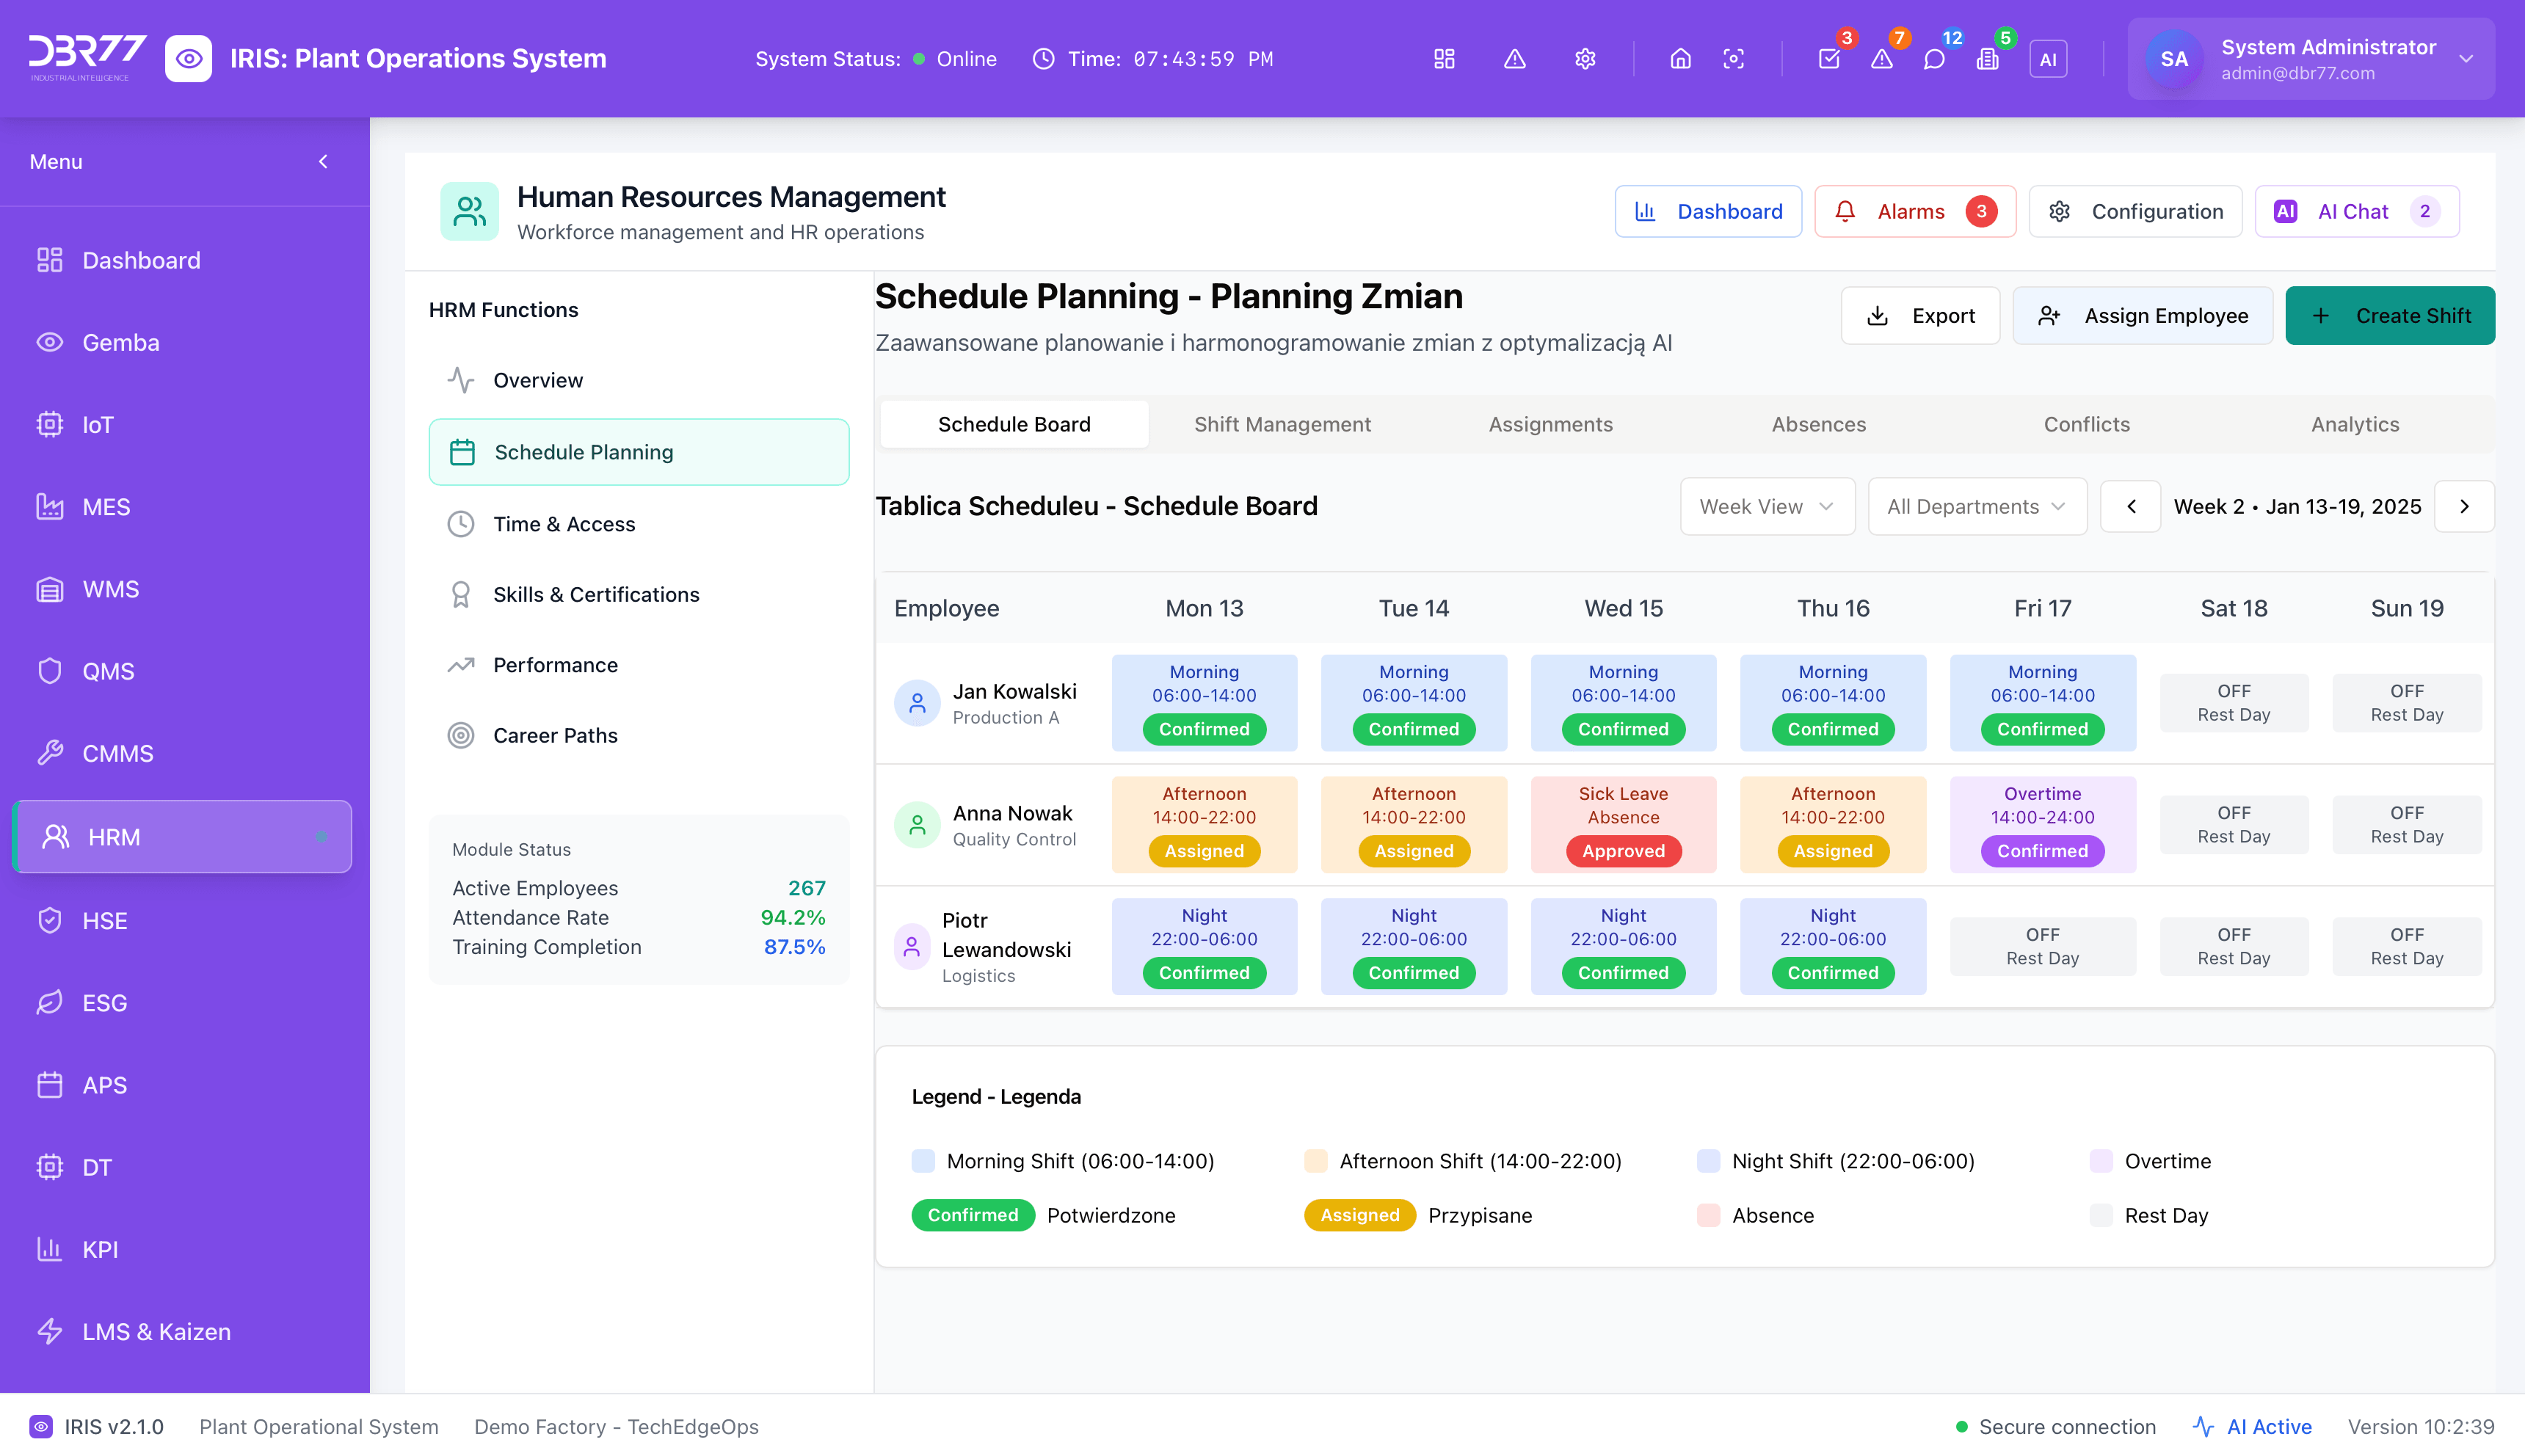2525x1456 pixels.
Task: Click the Export button
Action: (x=1920, y=315)
